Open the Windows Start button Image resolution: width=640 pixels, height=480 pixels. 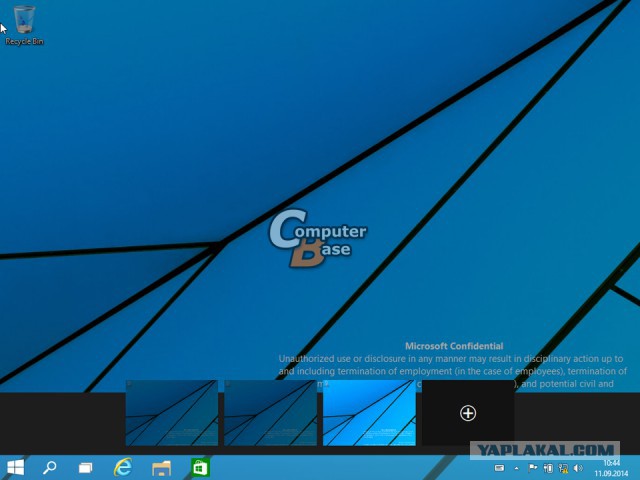(x=16, y=467)
